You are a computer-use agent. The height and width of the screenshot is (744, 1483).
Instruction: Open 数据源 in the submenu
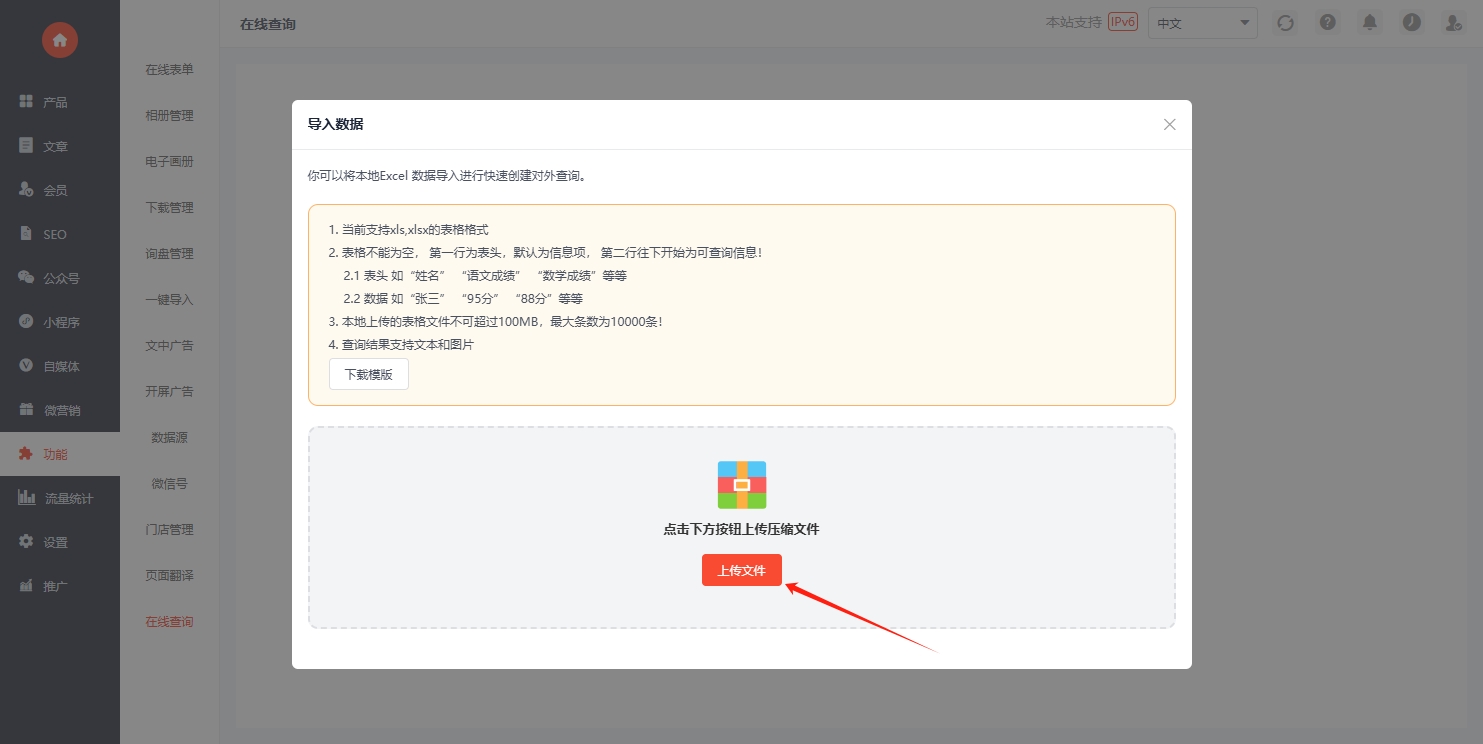(169, 438)
